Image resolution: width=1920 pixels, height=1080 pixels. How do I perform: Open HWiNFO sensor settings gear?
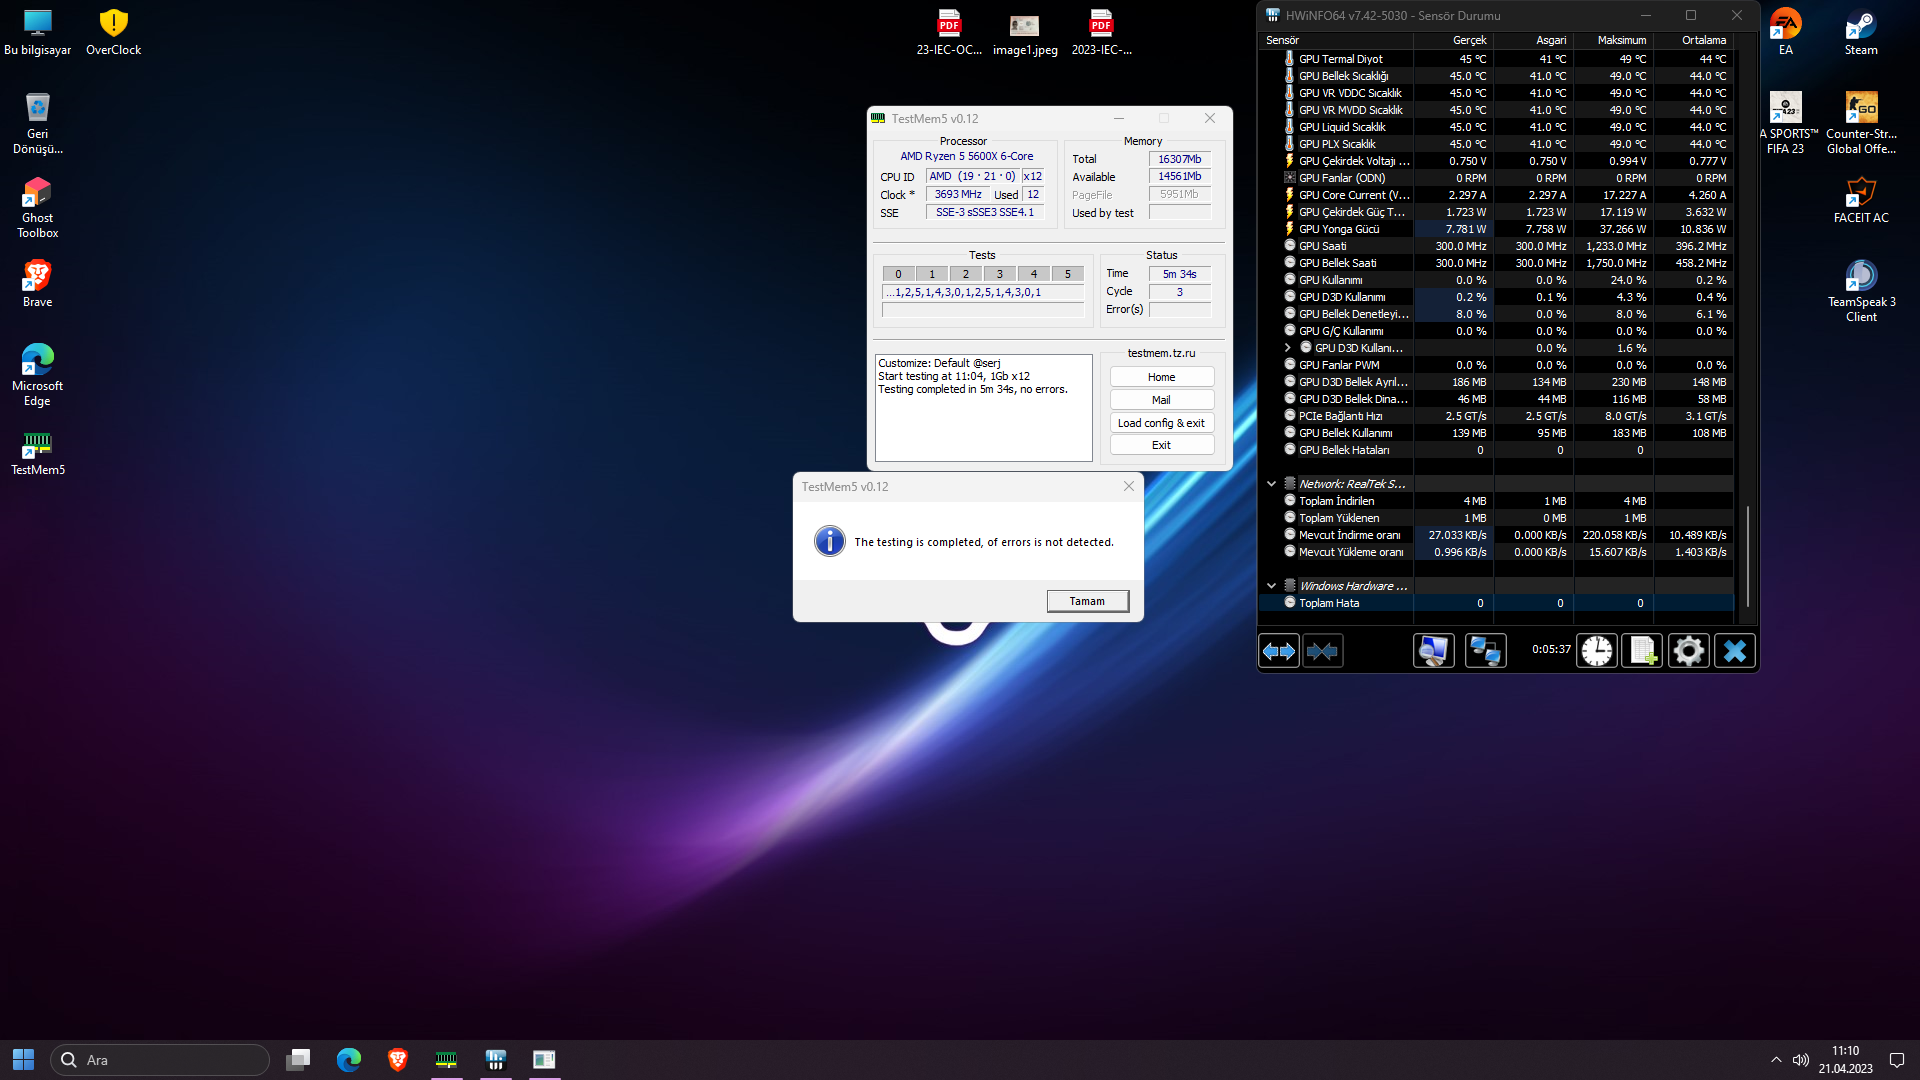[x=1688, y=651]
